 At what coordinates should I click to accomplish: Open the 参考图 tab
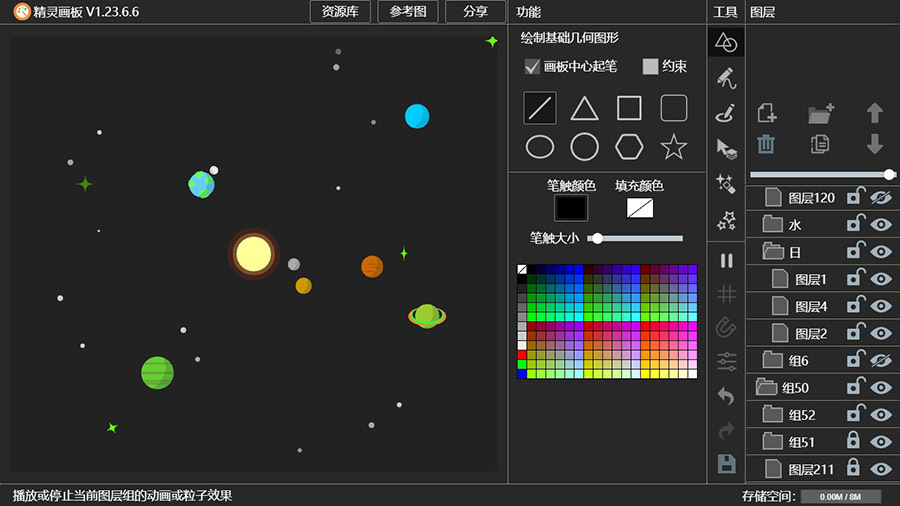[x=408, y=12]
